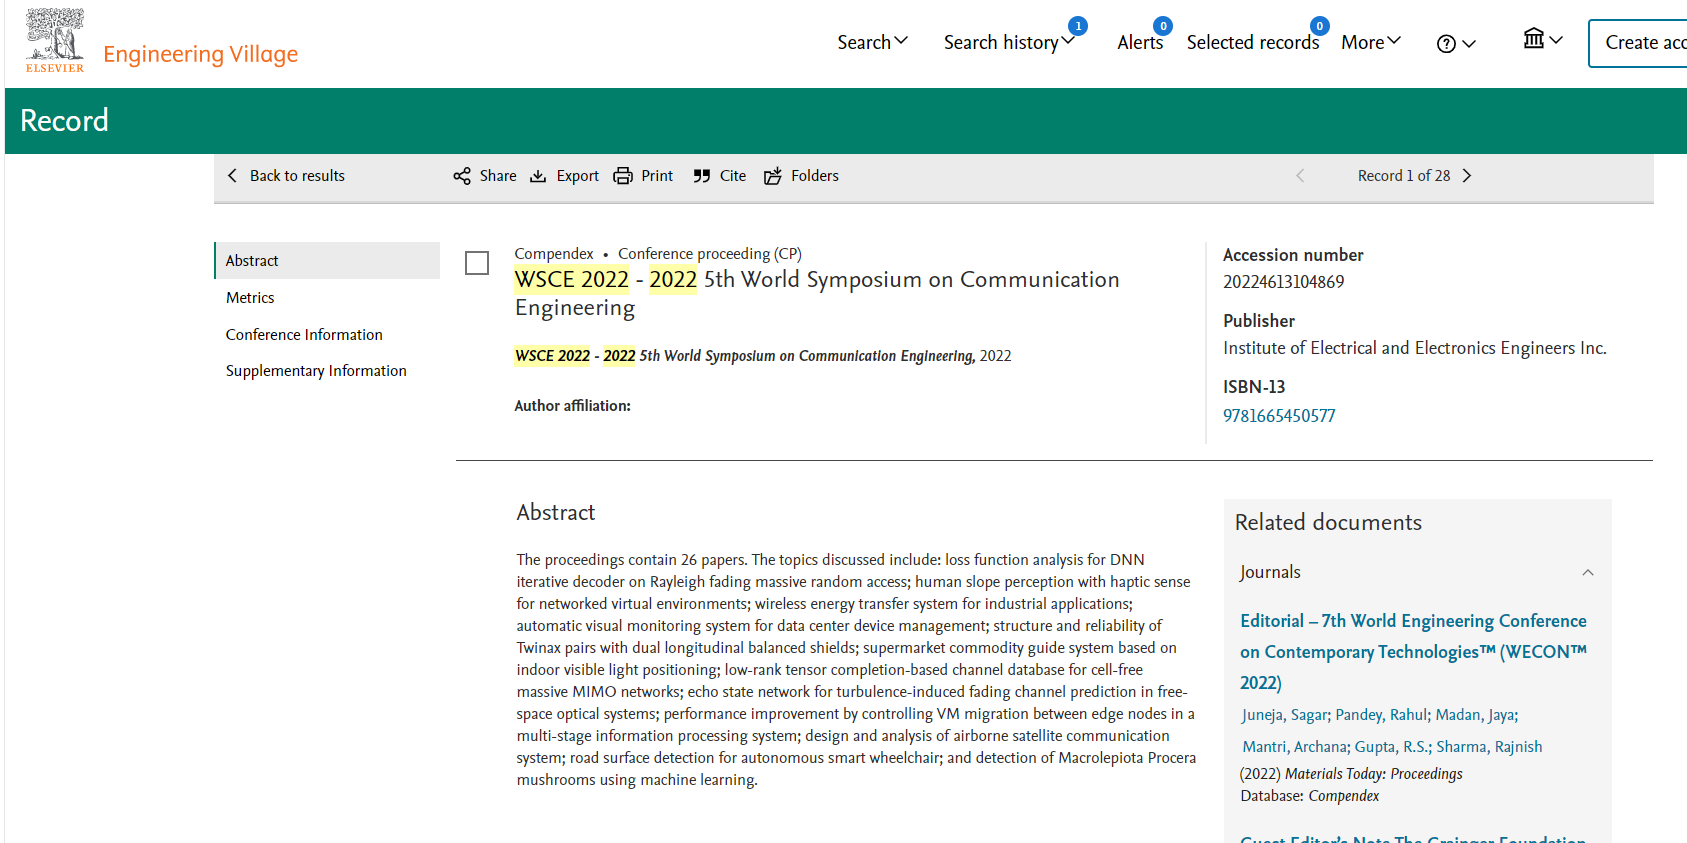Collapse the Journals related documents section
Viewport: 1687px width, 843px height.
pyautogui.click(x=1588, y=573)
